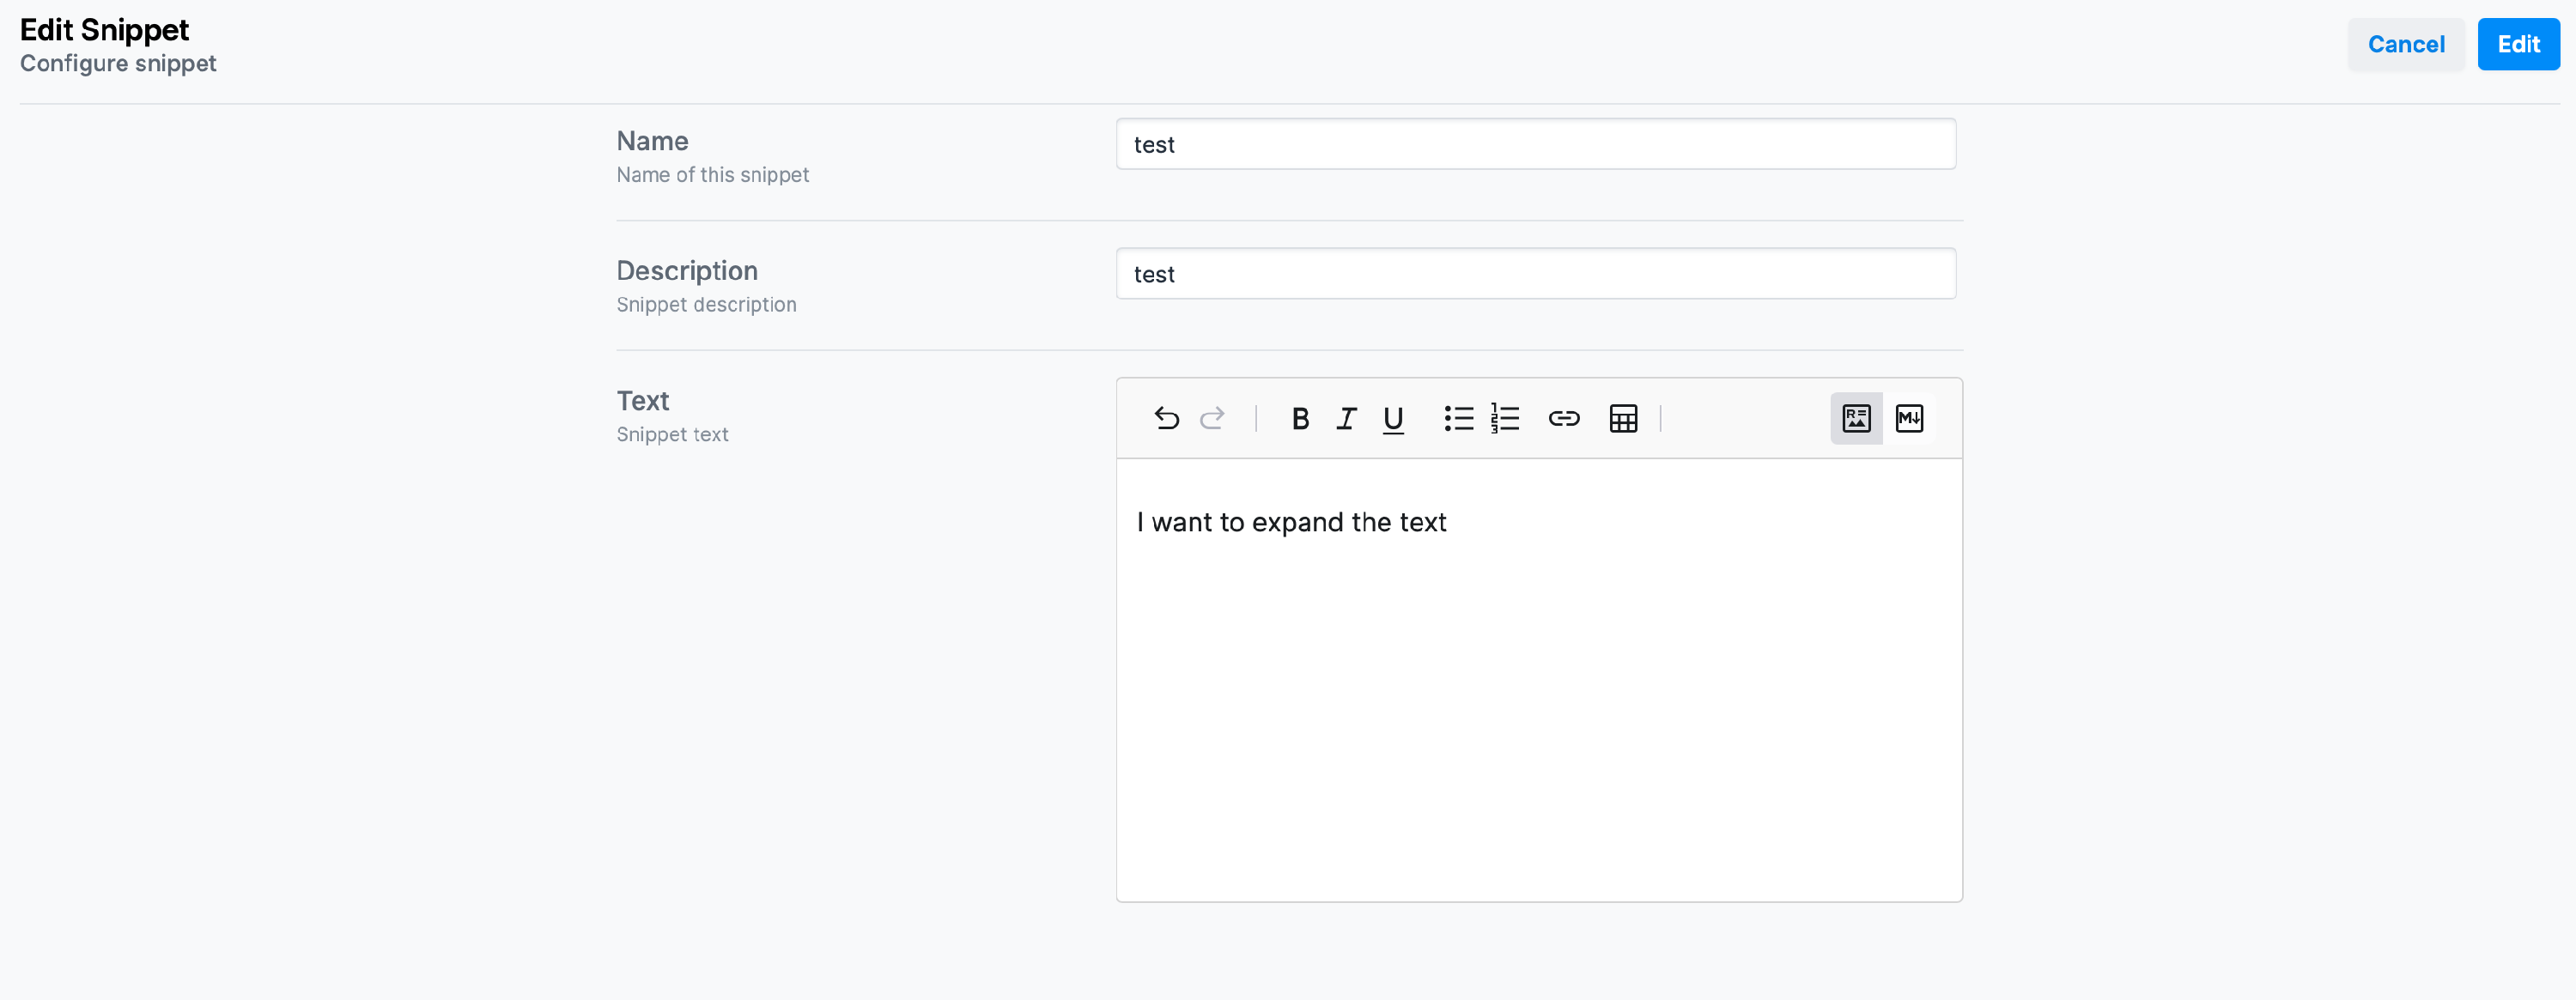Switch editor to rich text mode
The image size is (2576, 1000).
click(x=1856, y=418)
